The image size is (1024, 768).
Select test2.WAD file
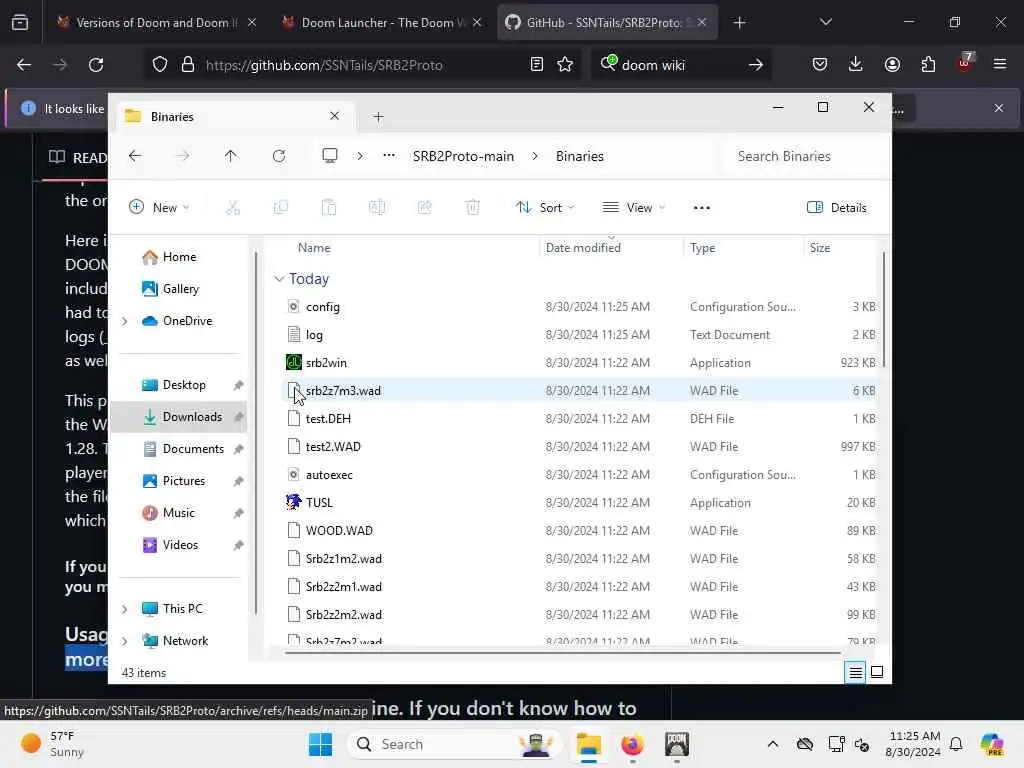coord(581,447)
